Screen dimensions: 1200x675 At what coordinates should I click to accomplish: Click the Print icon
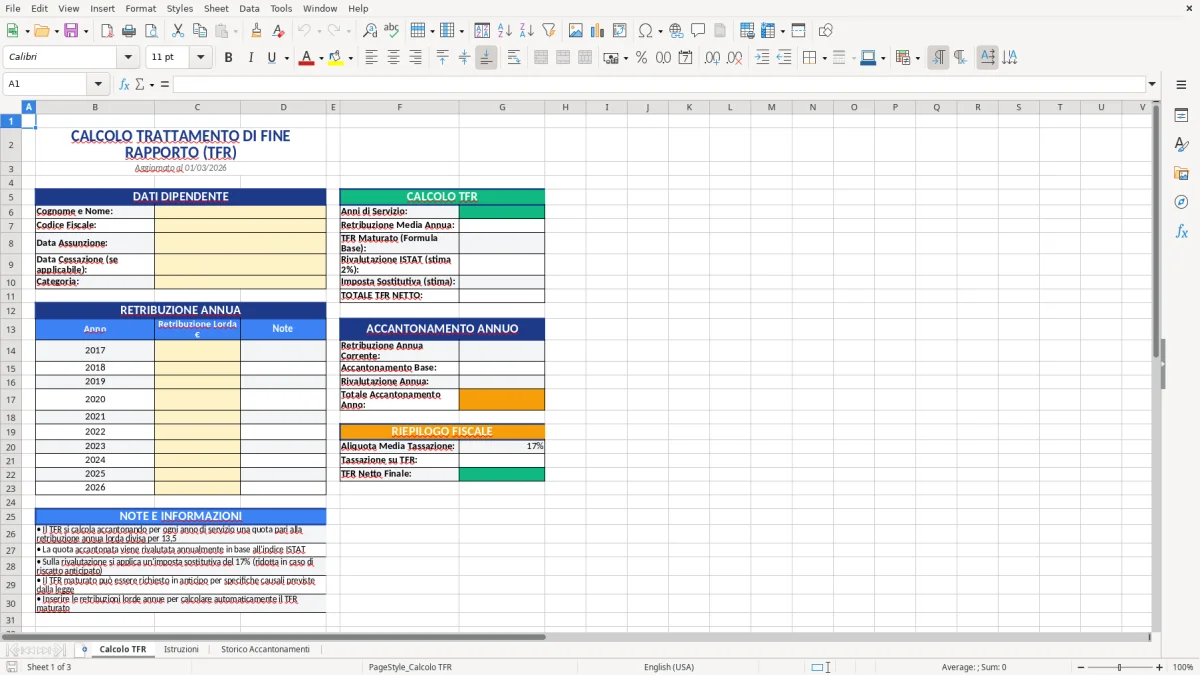pyautogui.click(x=129, y=31)
